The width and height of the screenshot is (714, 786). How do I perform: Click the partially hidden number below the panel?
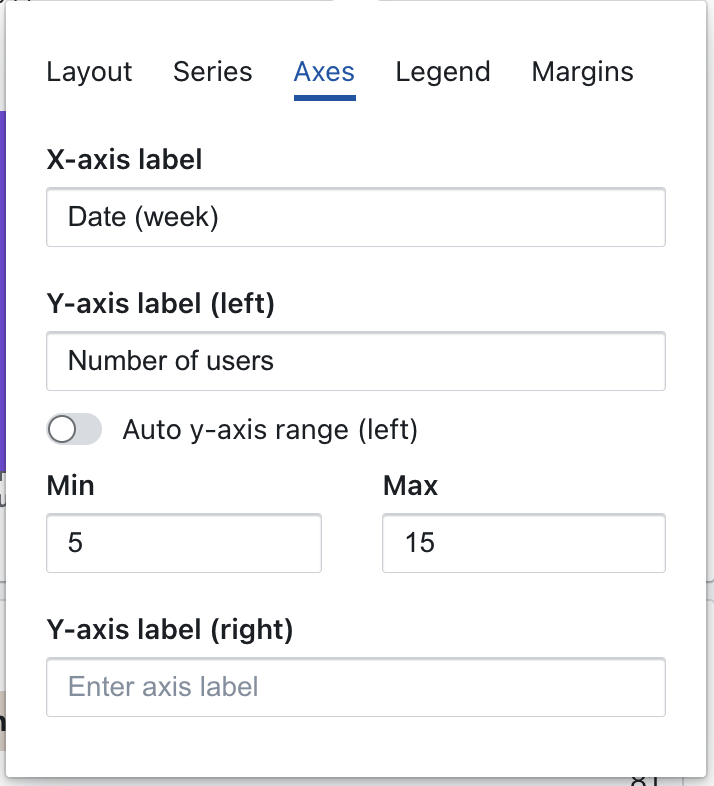click(644, 781)
